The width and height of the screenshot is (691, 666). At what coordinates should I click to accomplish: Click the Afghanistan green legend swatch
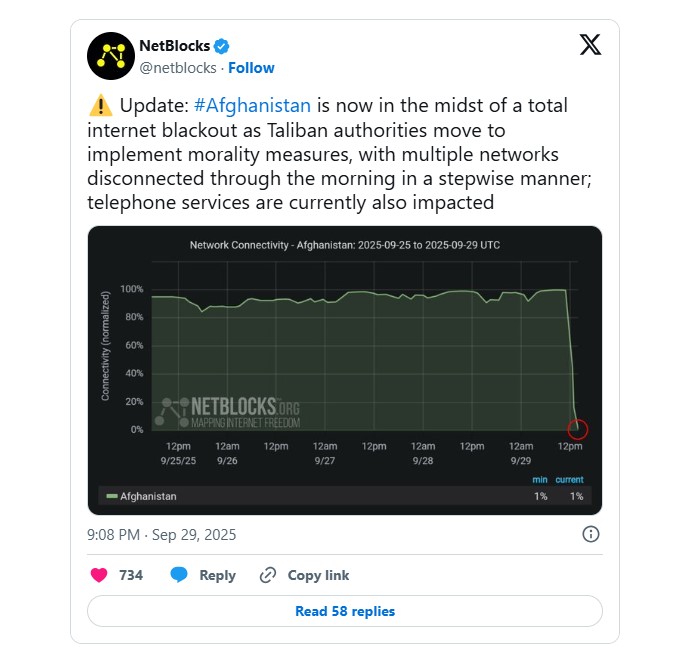pos(111,496)
